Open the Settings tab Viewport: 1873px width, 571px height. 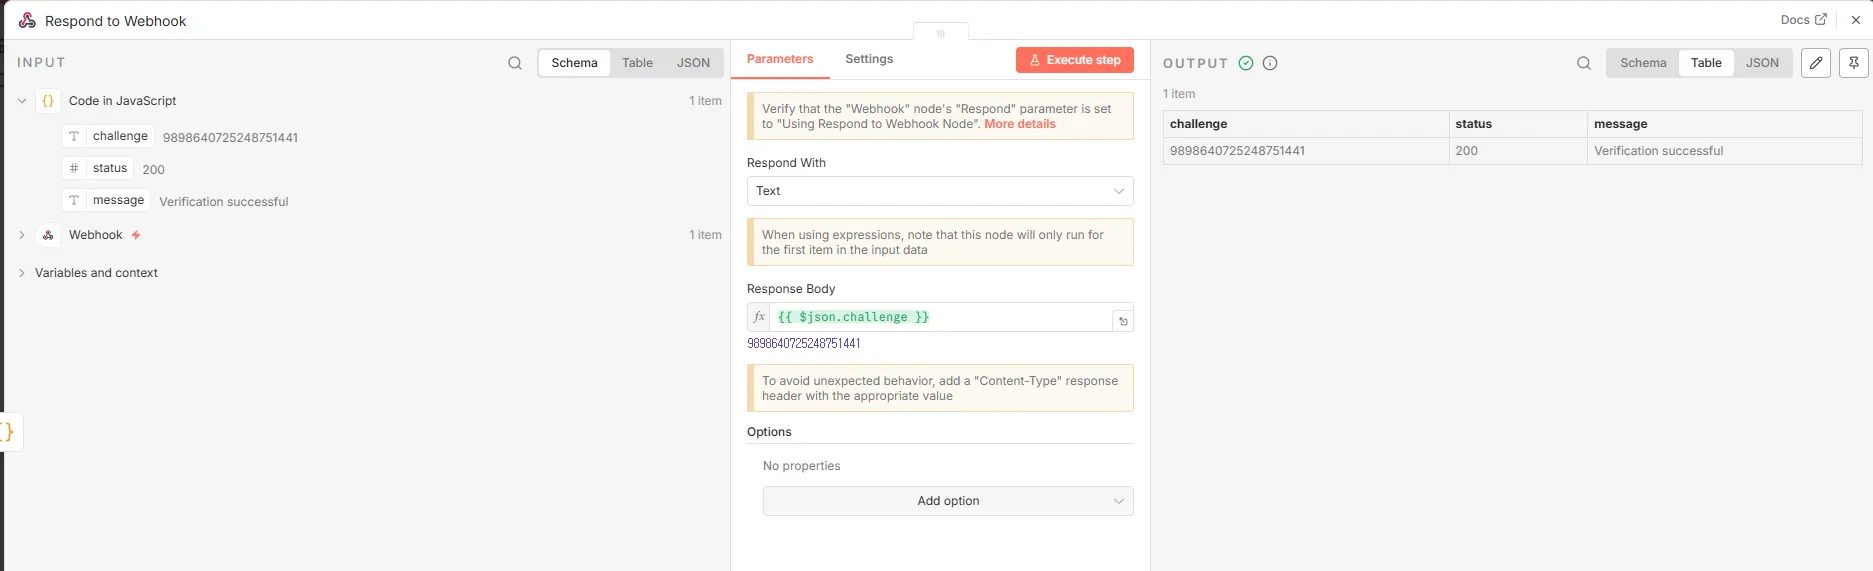(x=869, y=59)
